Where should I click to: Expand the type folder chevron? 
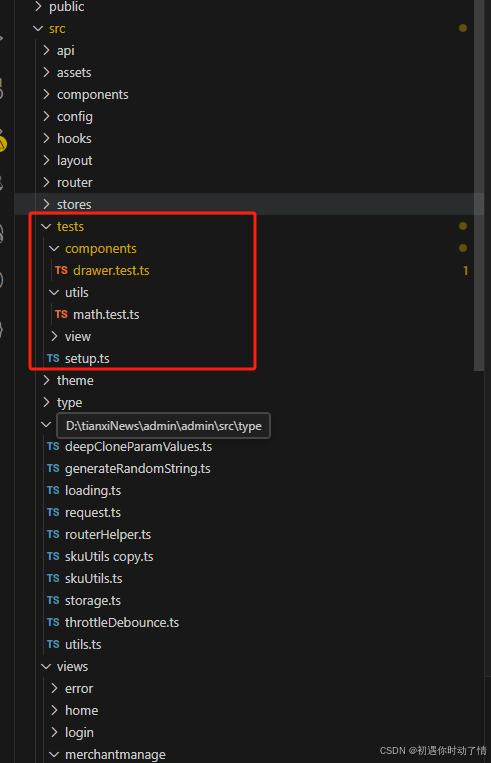[x=46, y=402]
